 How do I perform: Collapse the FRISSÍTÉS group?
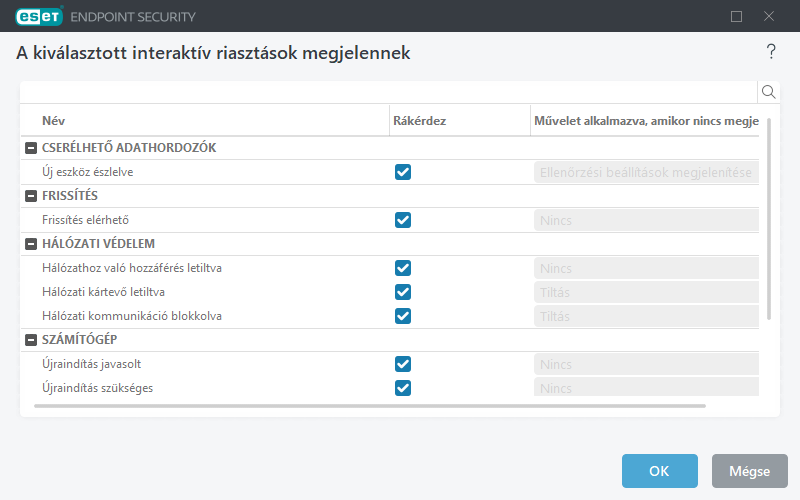31,196
